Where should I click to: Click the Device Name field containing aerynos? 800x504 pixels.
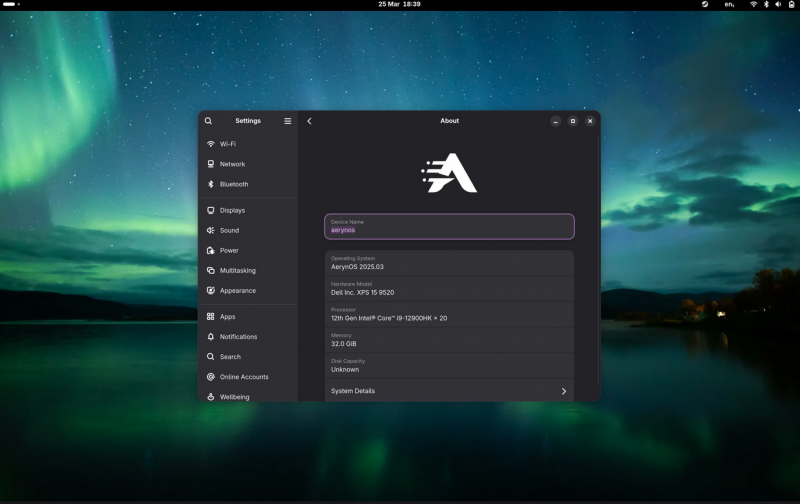coord(449,226)
